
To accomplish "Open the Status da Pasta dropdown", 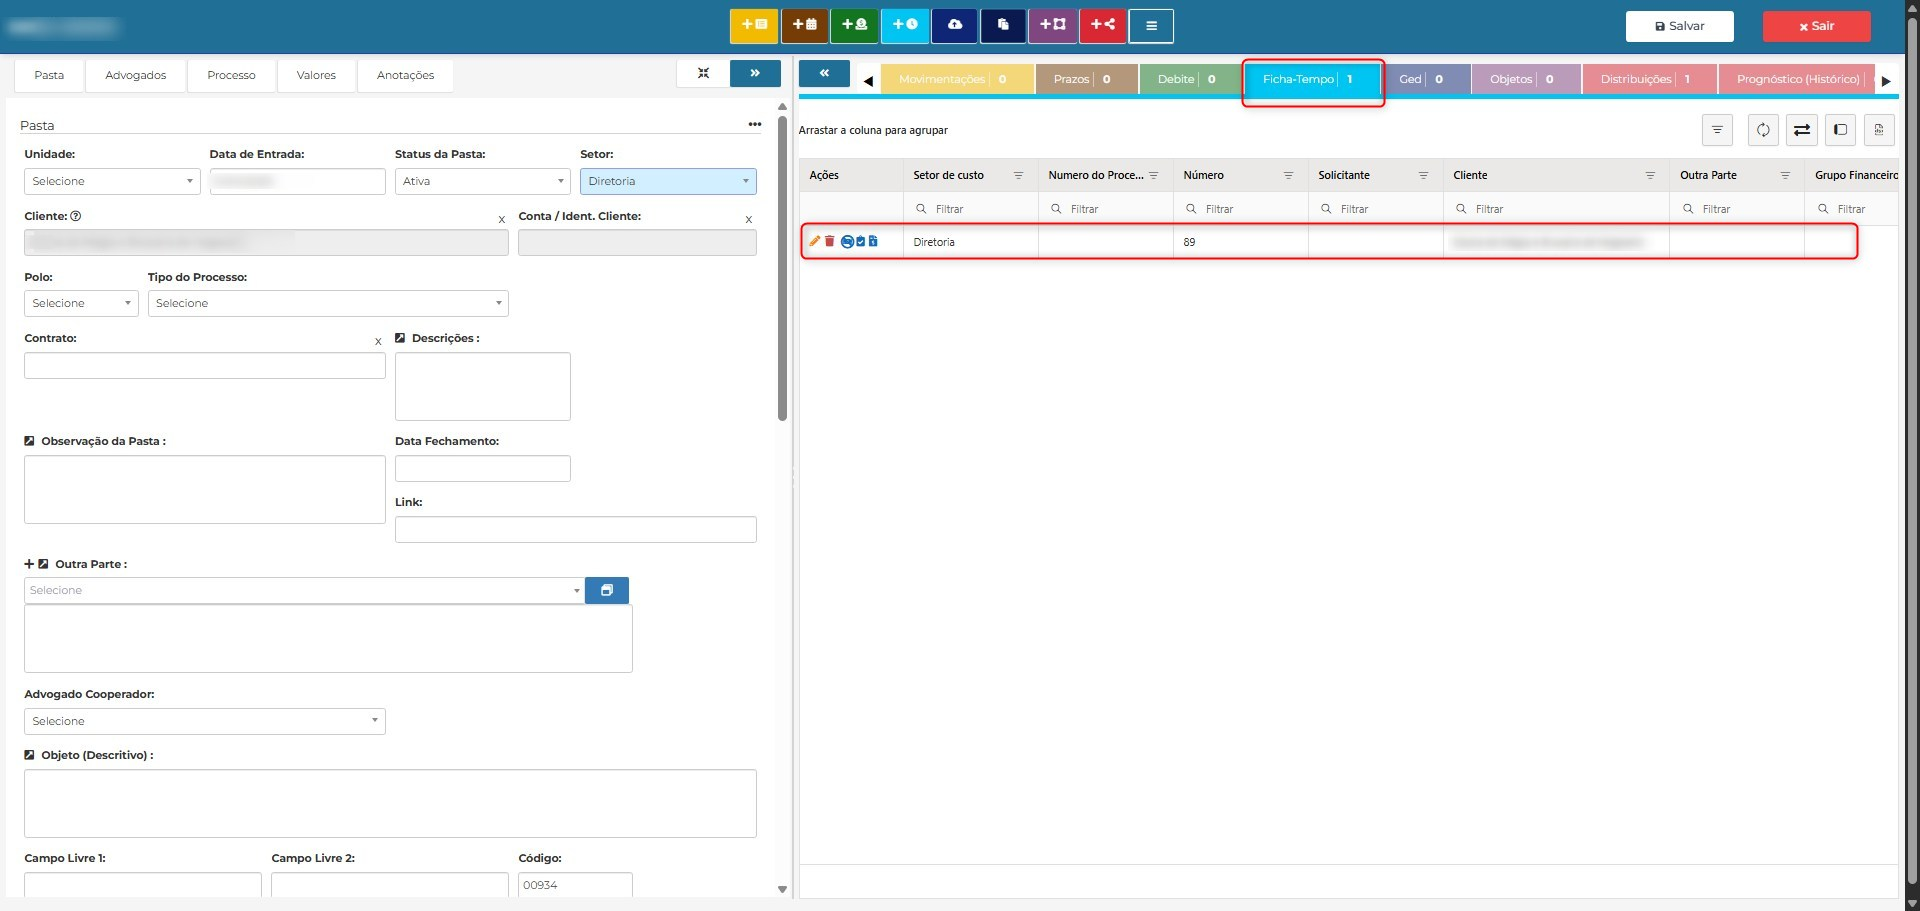I will pyautogui.click(x=483, y=181).
